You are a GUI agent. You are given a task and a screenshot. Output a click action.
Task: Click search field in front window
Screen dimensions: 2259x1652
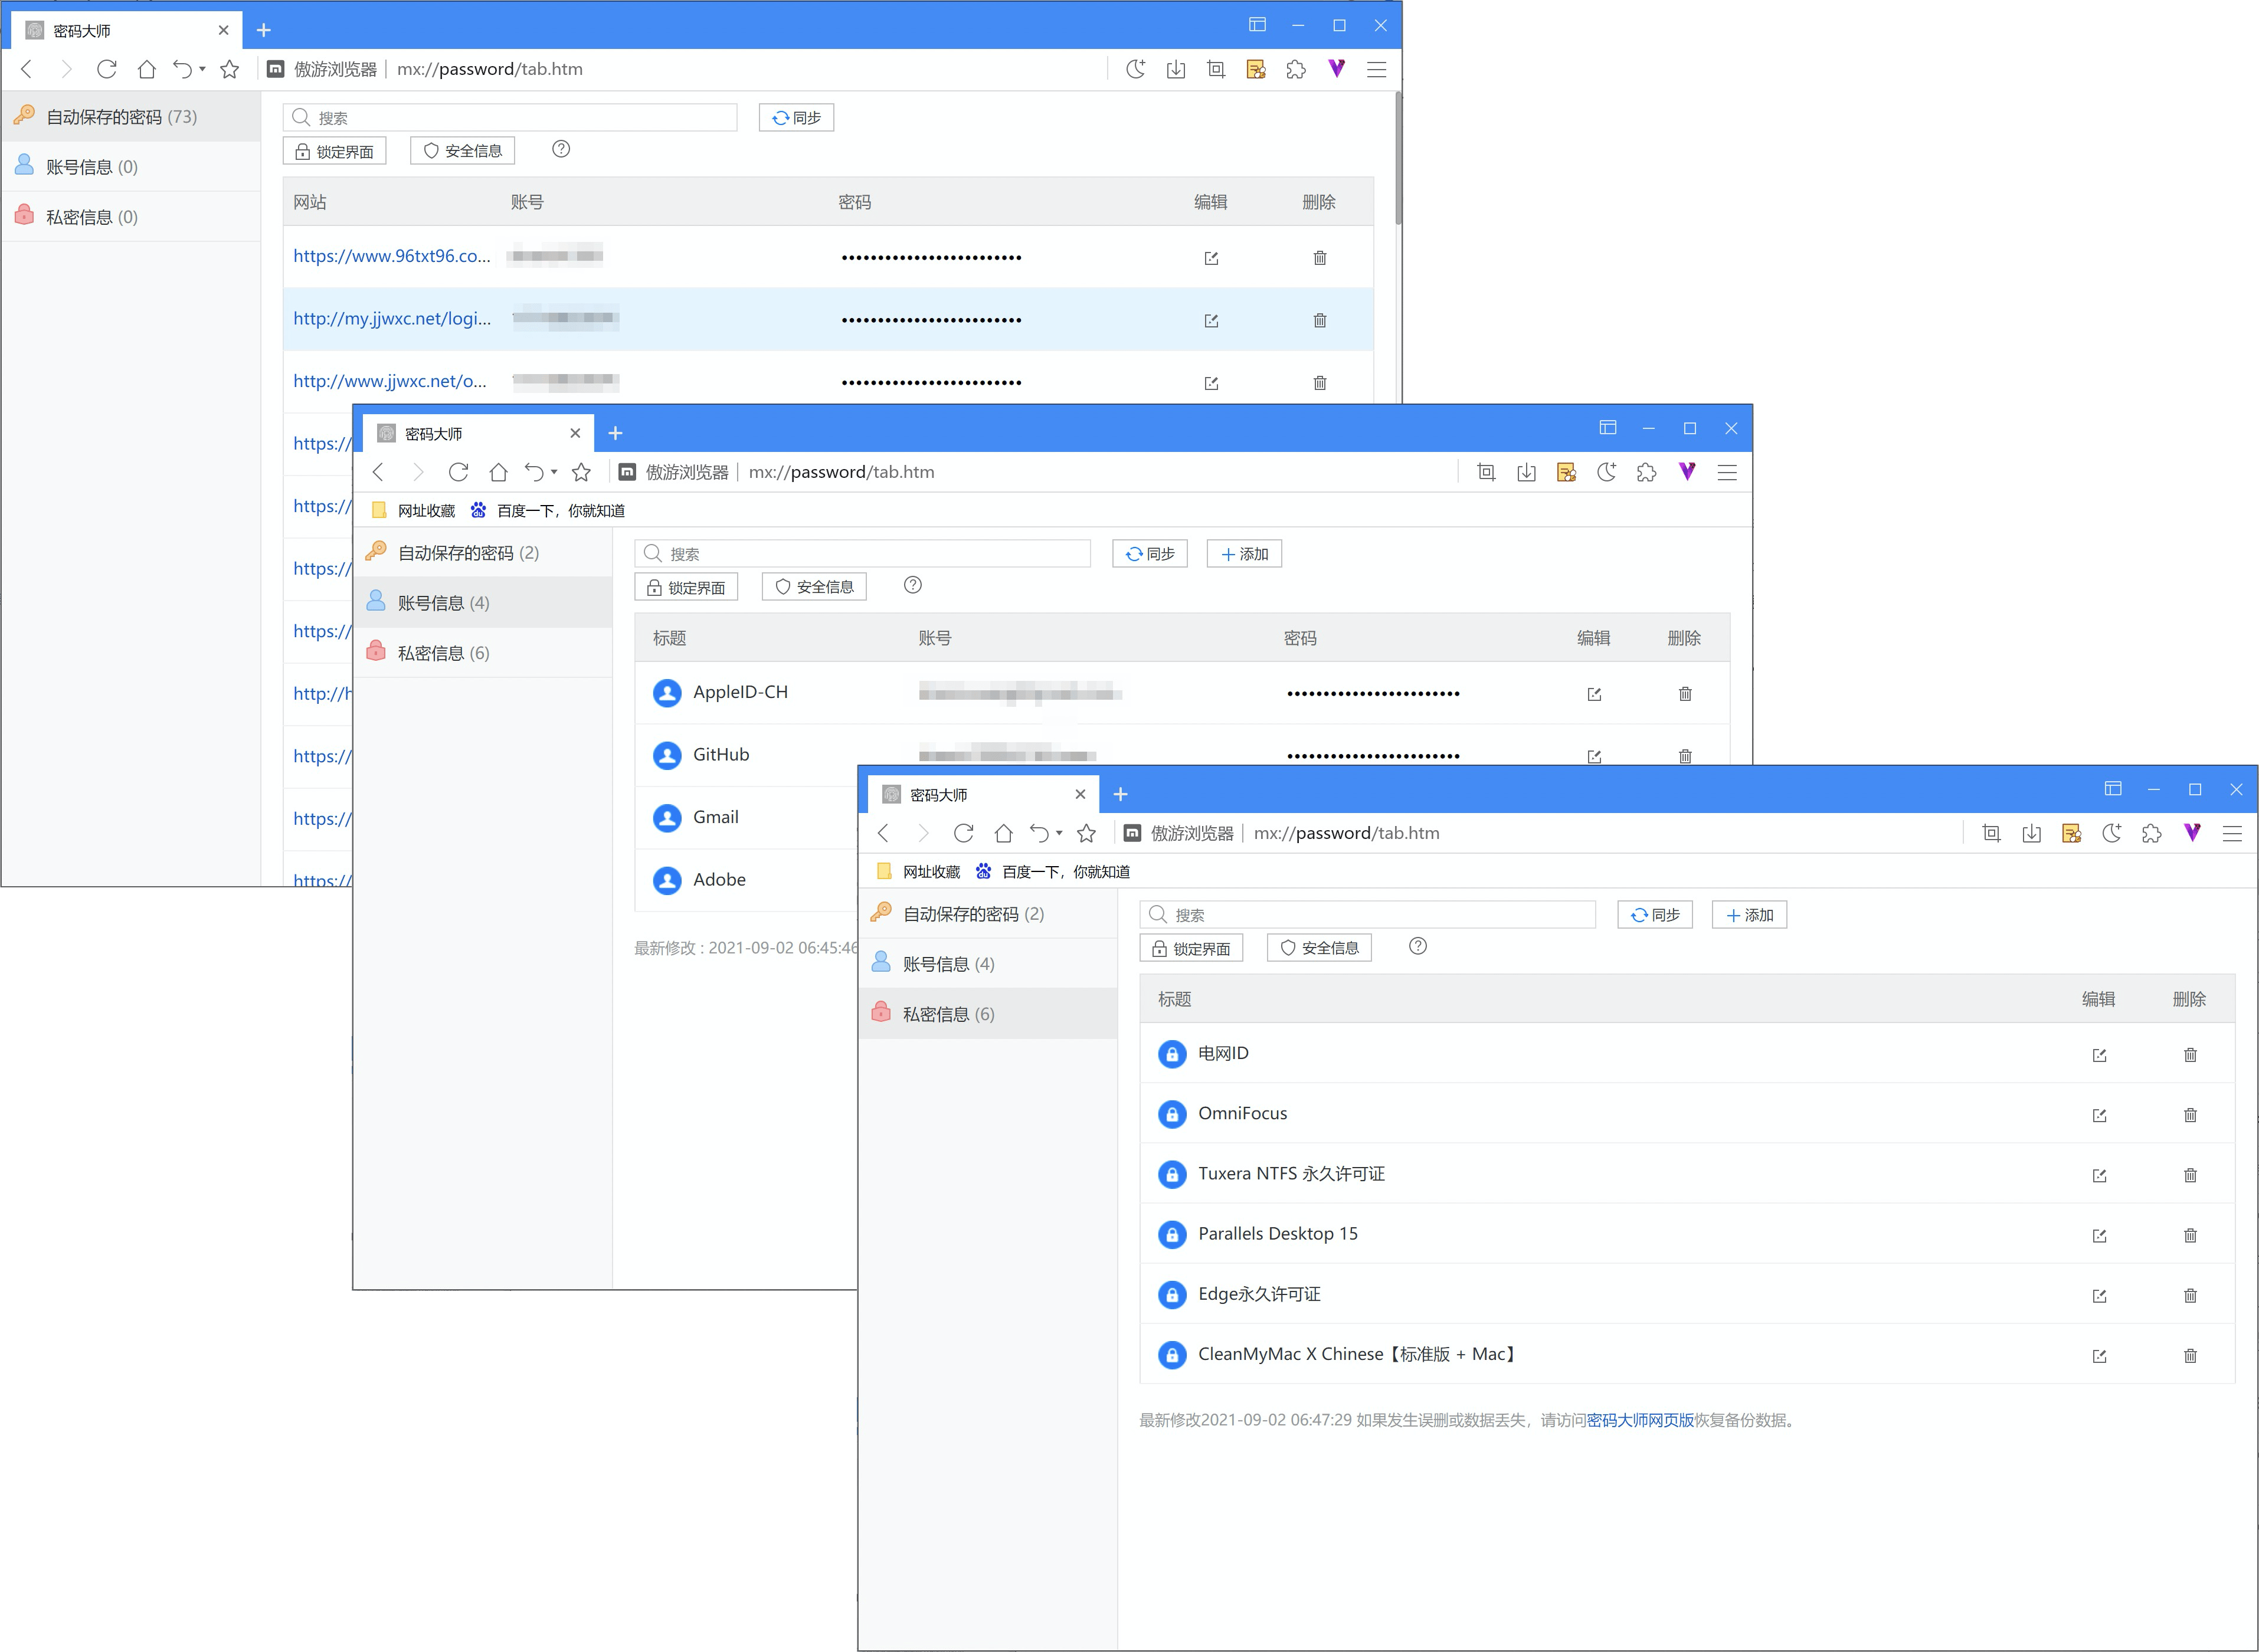[x=1367, y=915]
